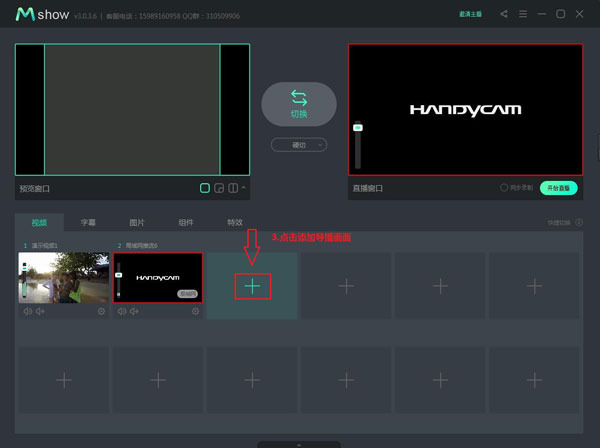600x448 pixels.
Task: Click the Mshow logo
Action: 42,15
